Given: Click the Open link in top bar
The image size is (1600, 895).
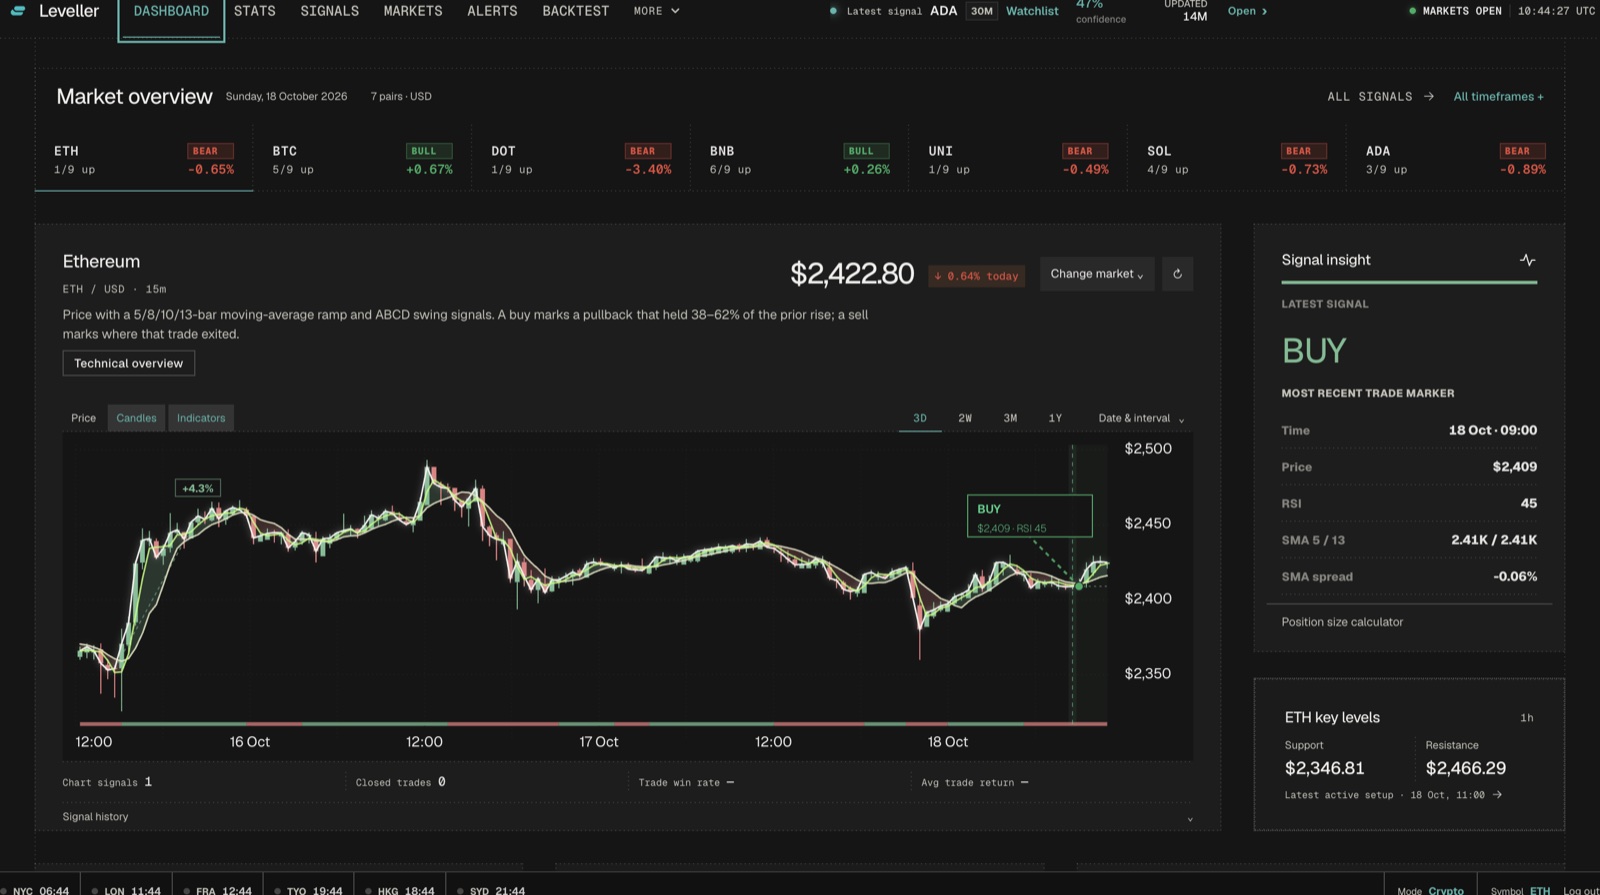Looking at the screenshot, I should 1247,11.
